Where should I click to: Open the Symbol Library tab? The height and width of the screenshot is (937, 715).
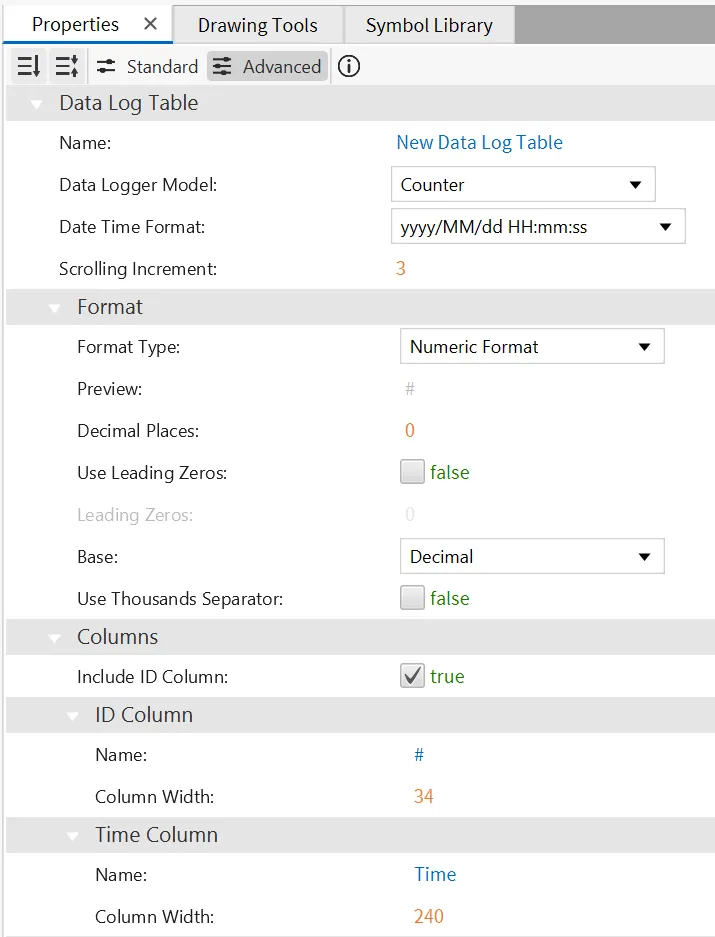tap(429, 25)
